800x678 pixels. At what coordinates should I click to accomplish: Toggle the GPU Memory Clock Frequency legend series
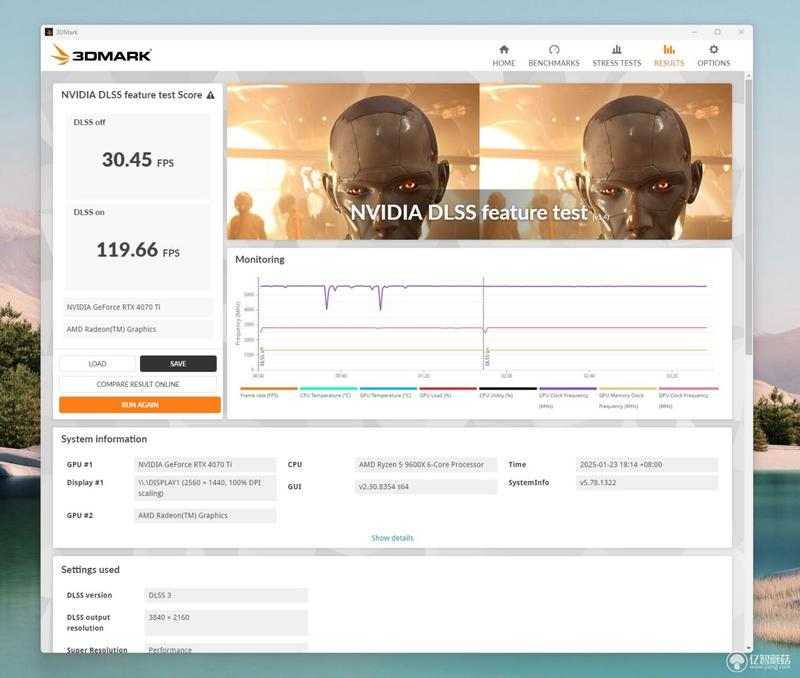point(627,398)
